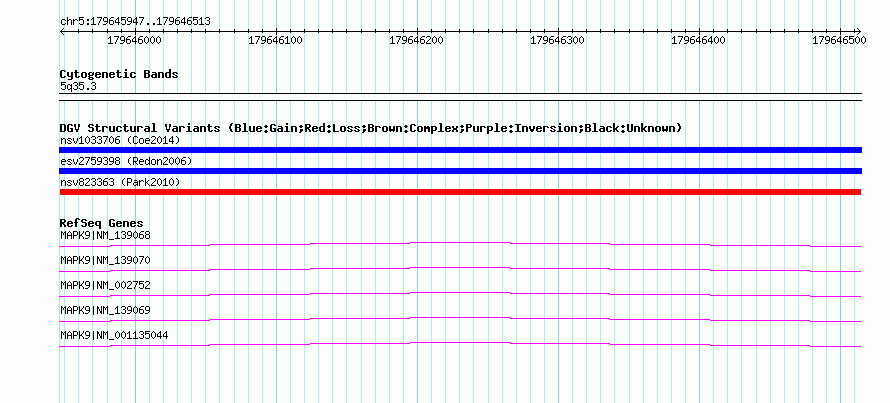
Task: Click the magenta intron line of NM_139070
Action: click(460, 269)
